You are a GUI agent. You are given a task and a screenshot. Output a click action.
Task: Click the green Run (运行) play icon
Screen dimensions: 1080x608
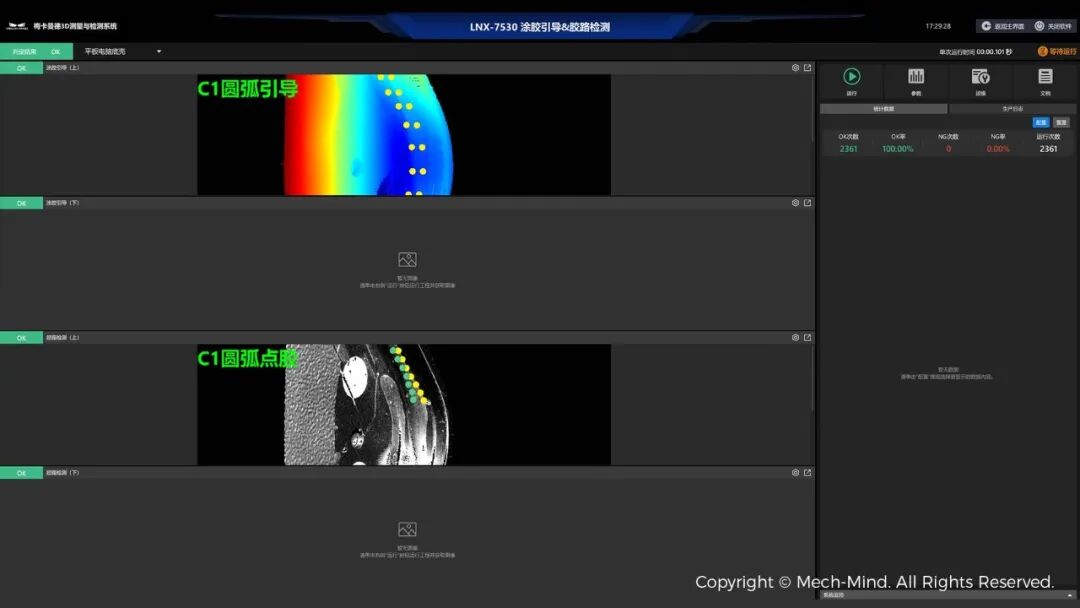(x=851, y=77)
